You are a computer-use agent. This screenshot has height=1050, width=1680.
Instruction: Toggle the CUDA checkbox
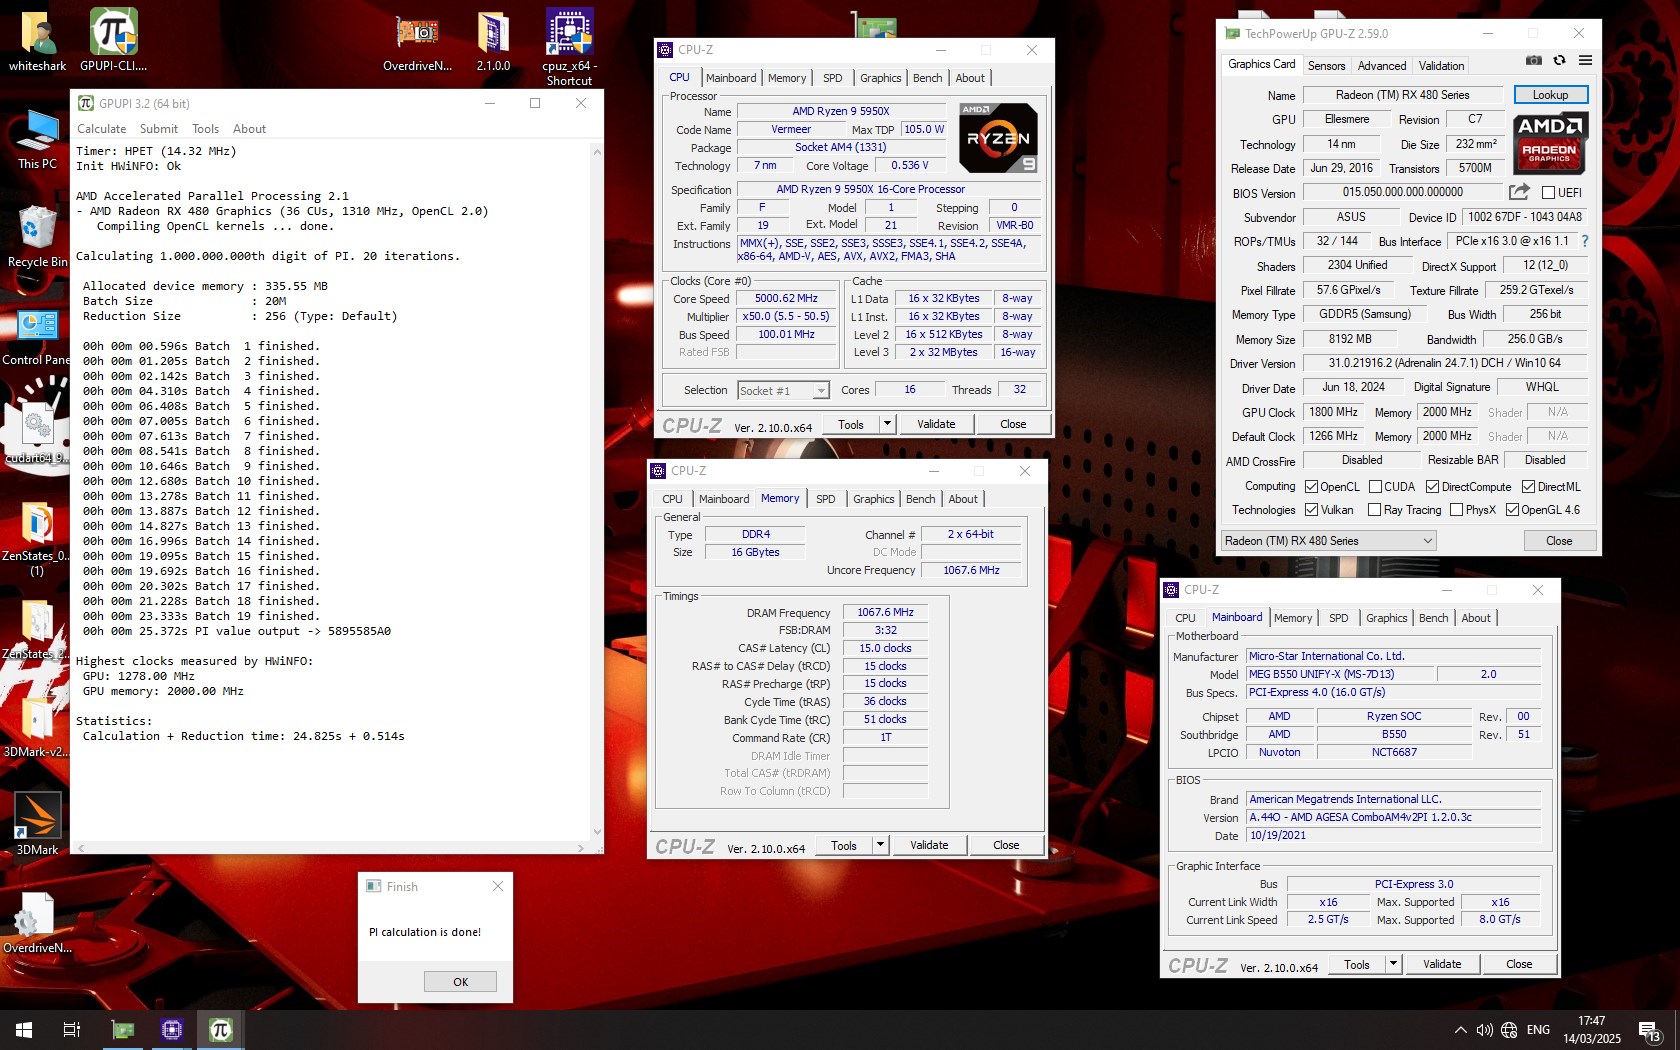1375,487
